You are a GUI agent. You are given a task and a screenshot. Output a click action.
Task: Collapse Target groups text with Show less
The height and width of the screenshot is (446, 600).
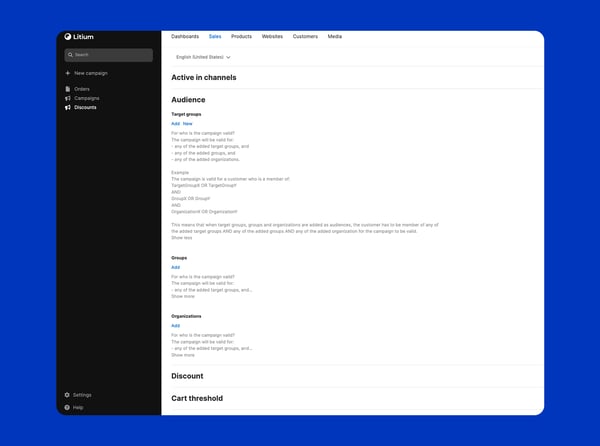click(x=182, y=238)
